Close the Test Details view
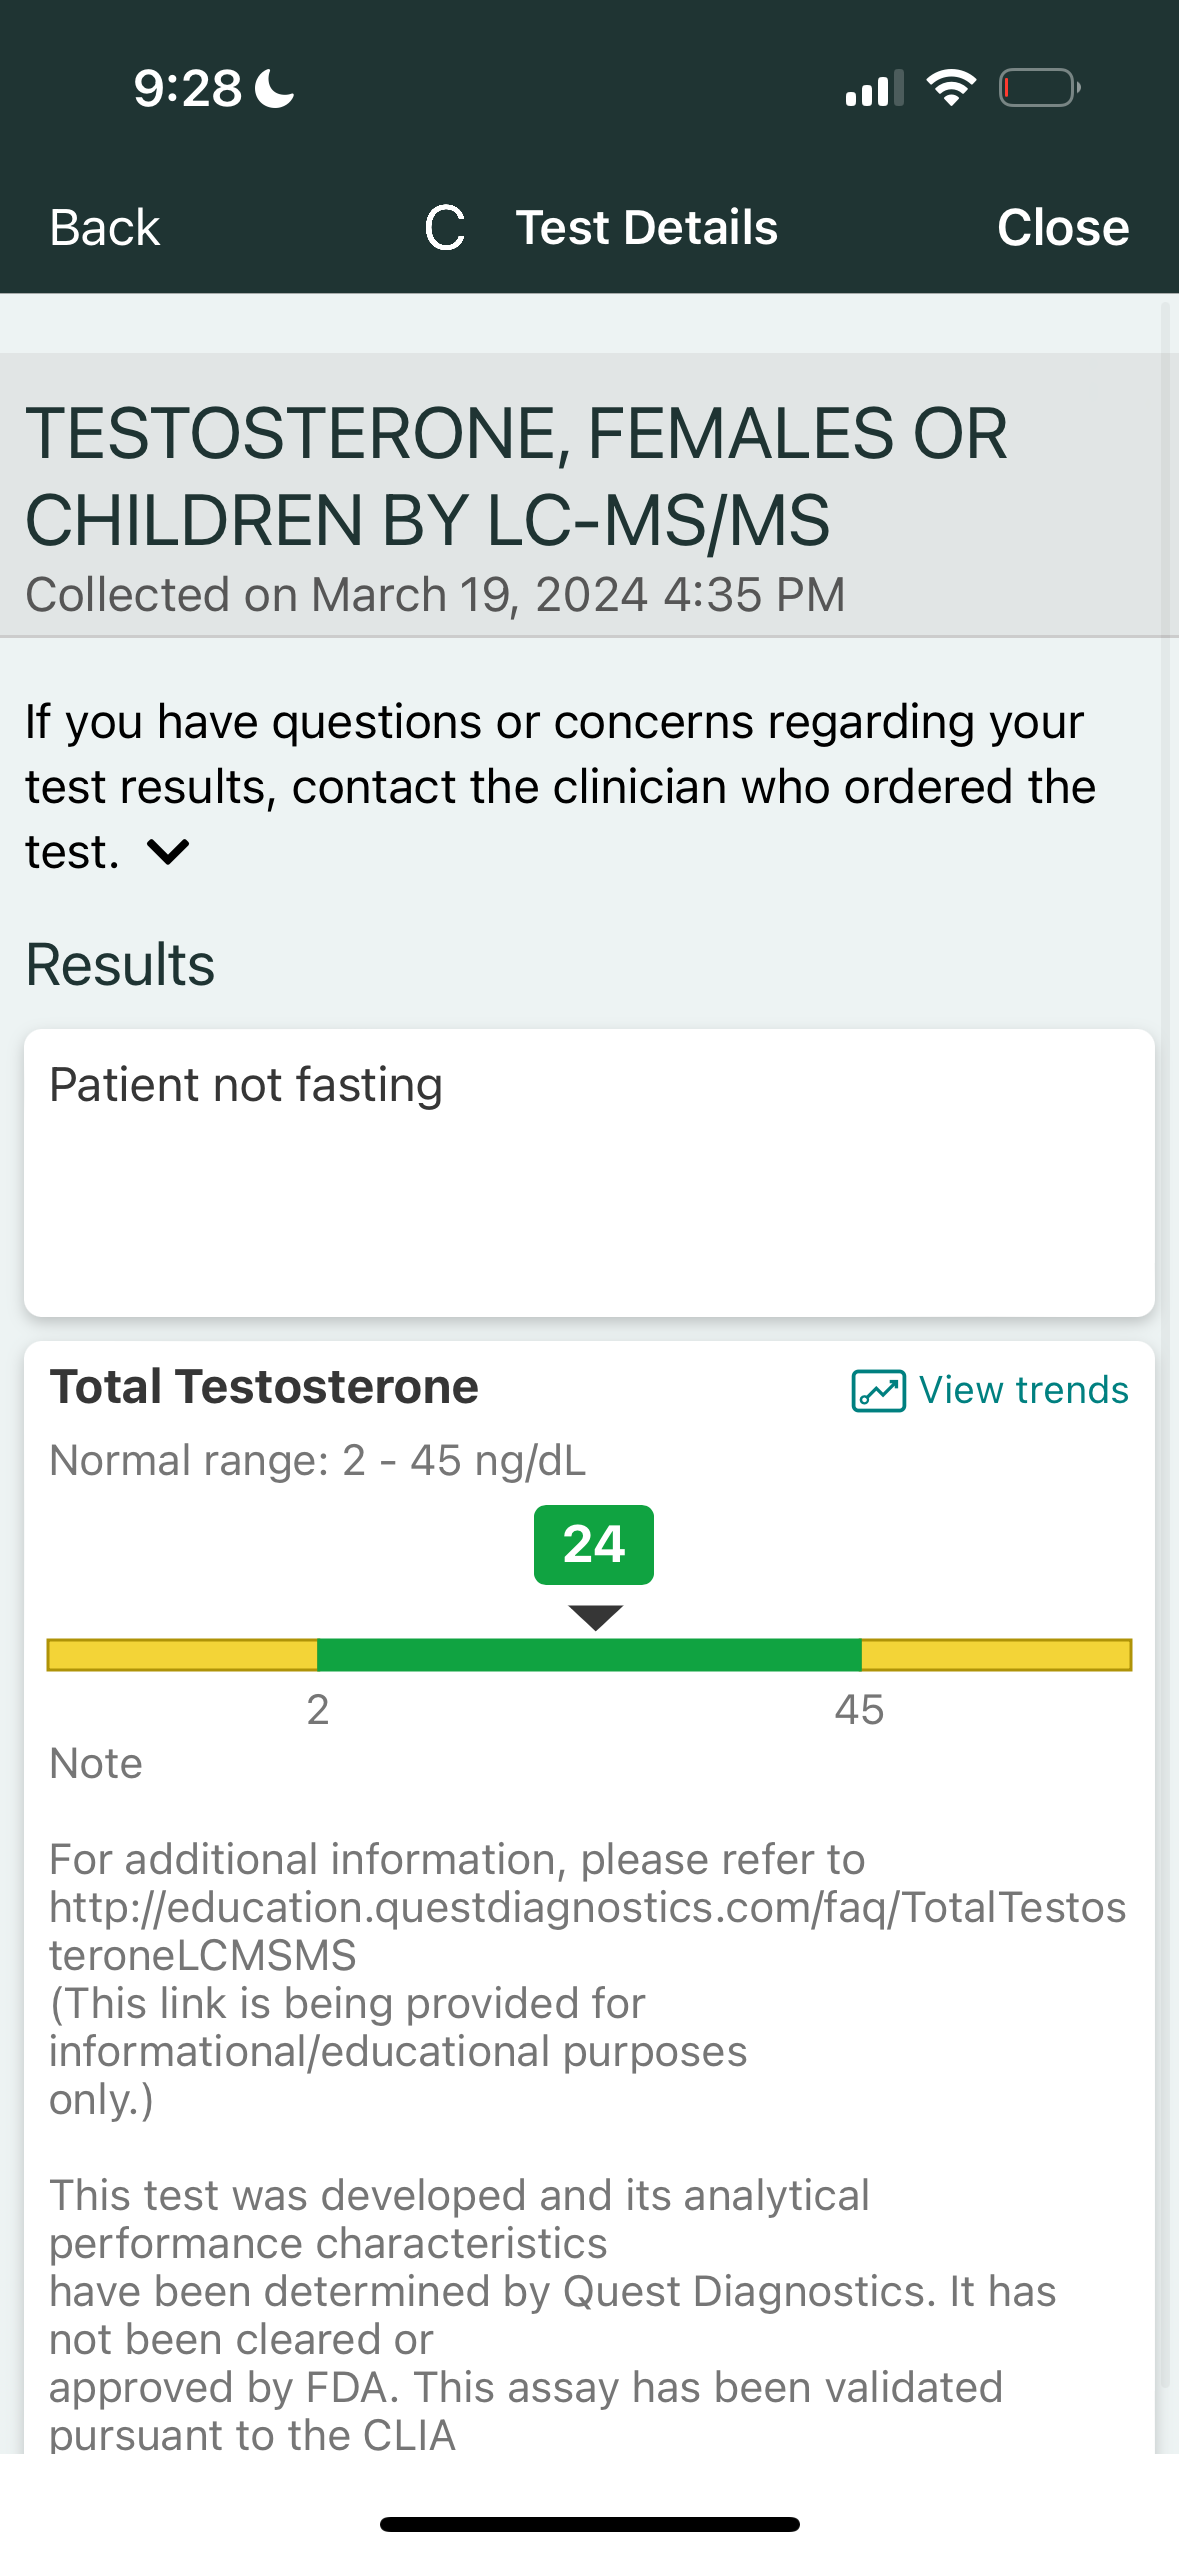Screen dimensions: 1179x2556 pos(1062,228)
